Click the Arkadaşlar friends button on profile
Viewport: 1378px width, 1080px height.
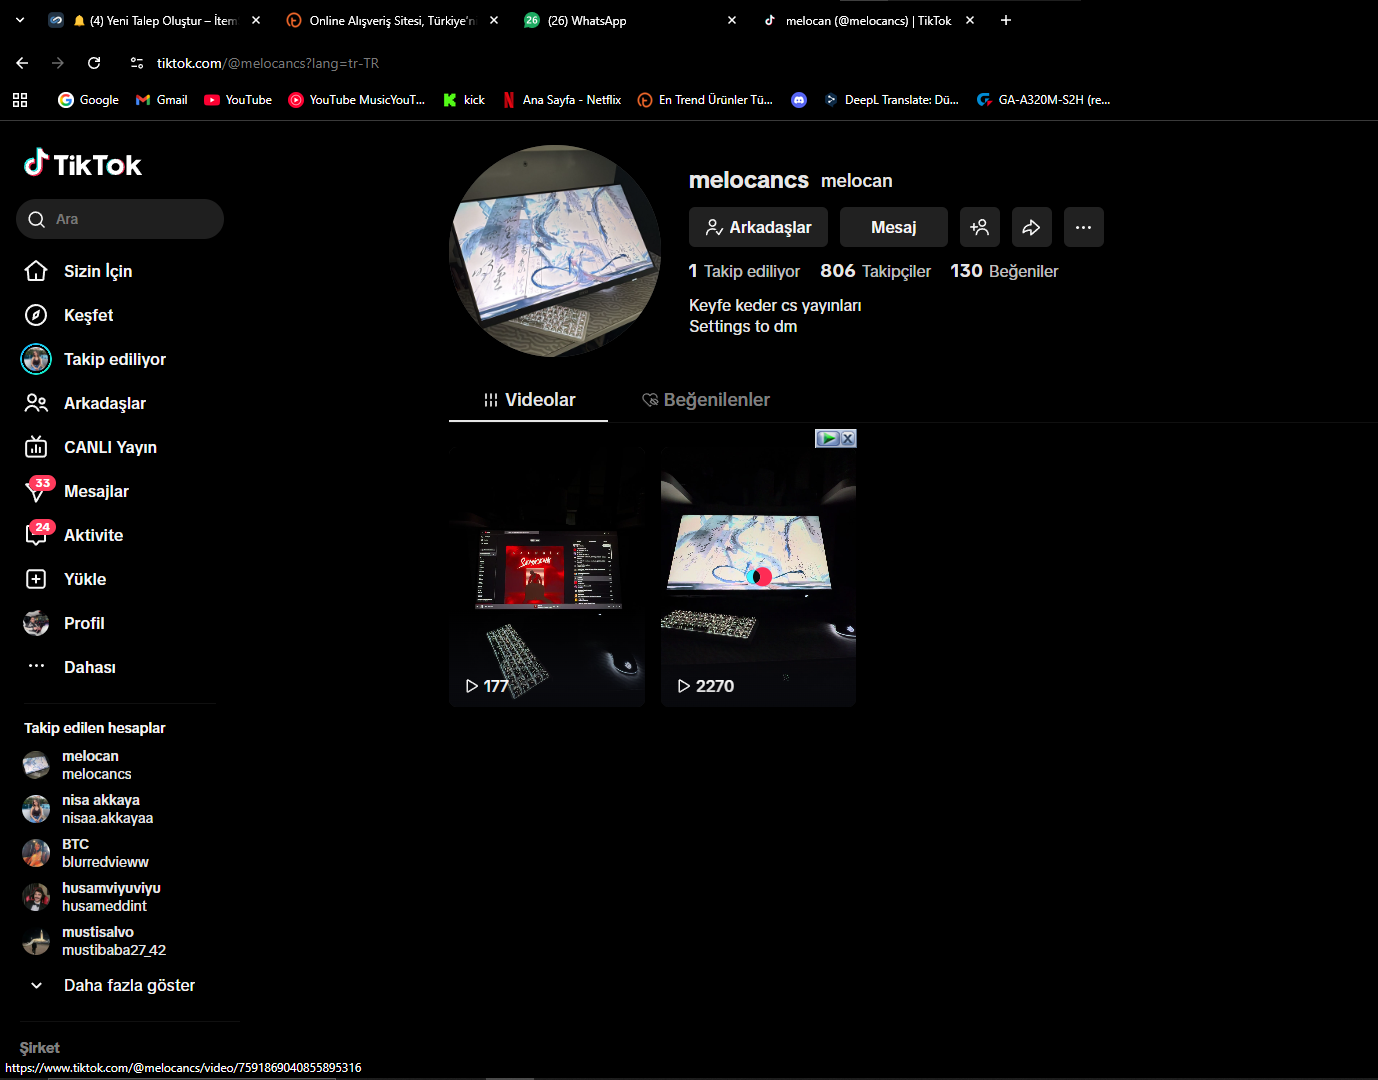[x=758, y=227]
